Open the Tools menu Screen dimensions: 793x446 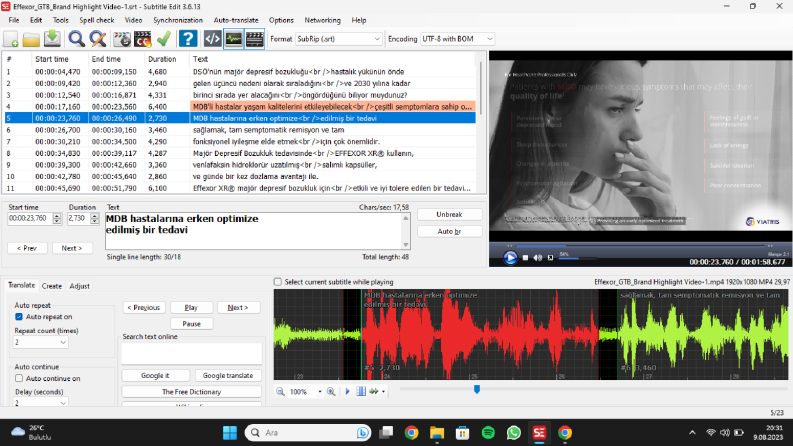click(x=61, y=20)
